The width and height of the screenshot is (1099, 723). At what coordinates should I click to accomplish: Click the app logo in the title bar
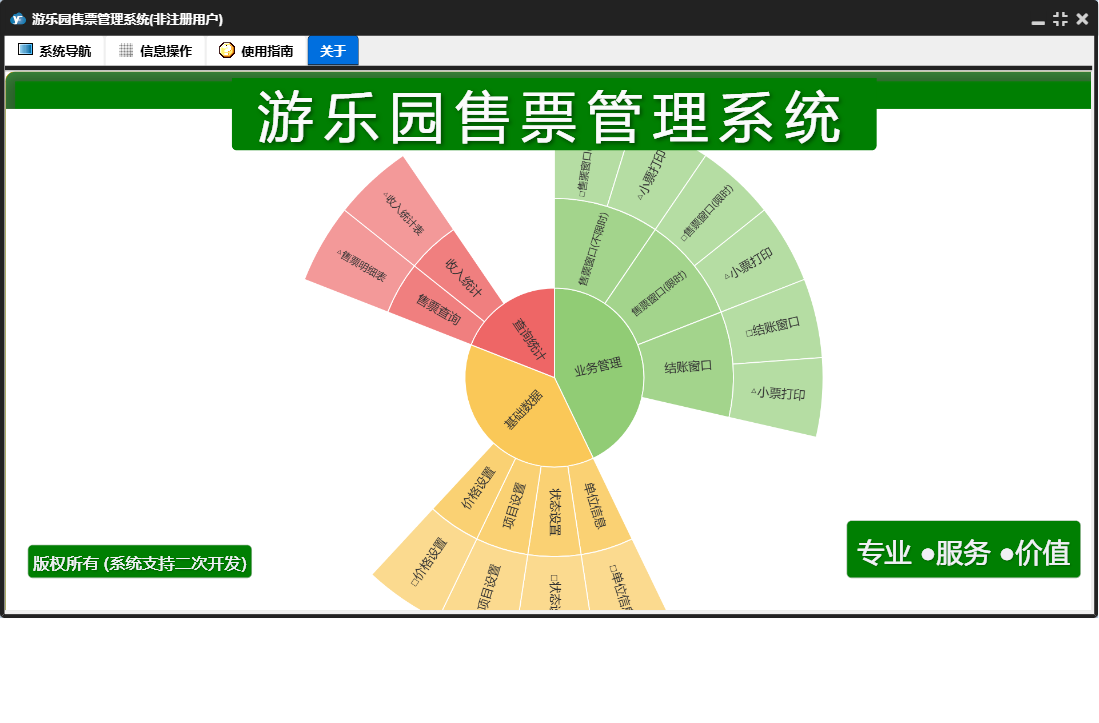tap(18, 19)
